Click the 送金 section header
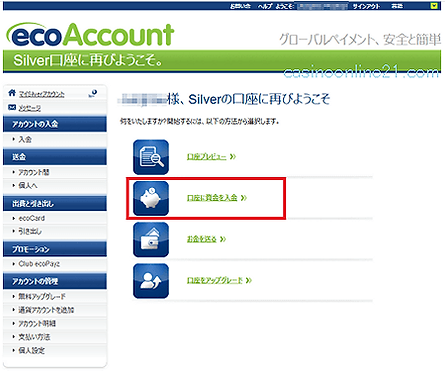445x381 pixels. [x=55, y=157]
